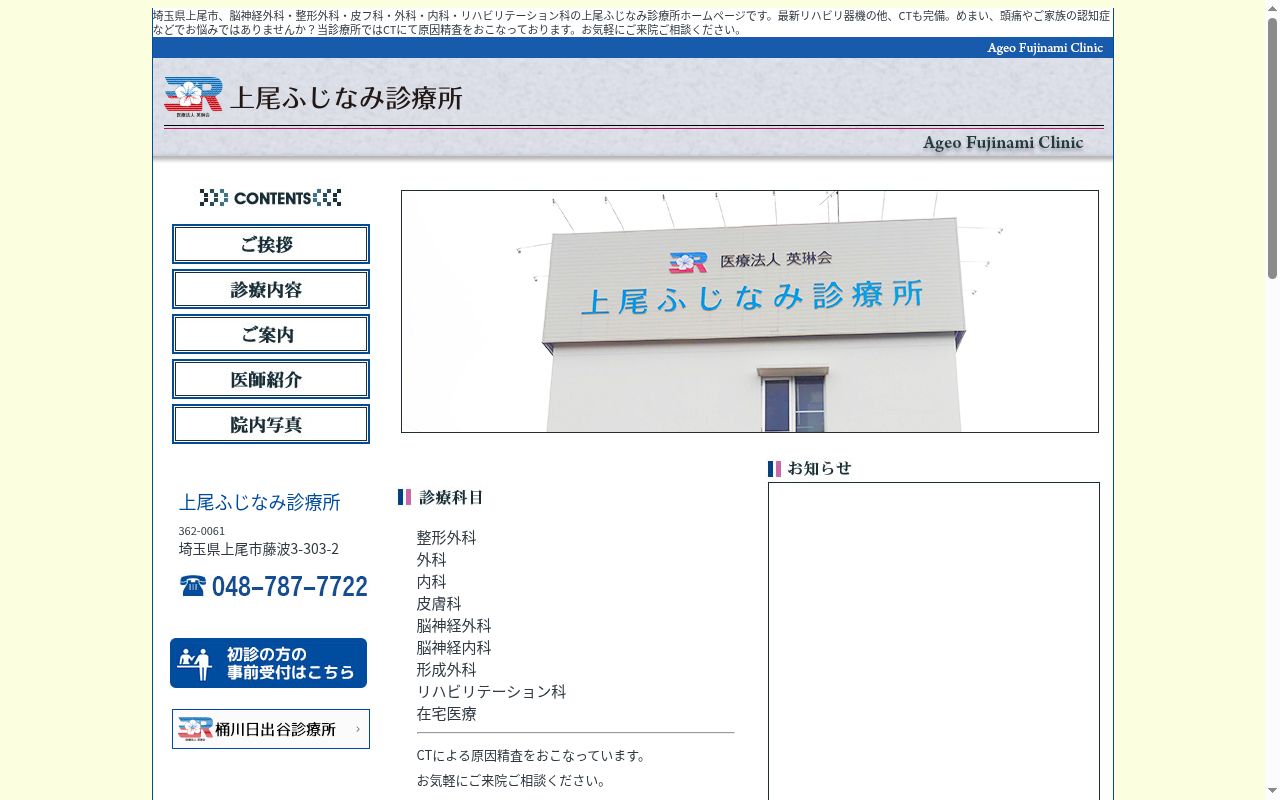Click inside the お知らせ news box
This screenshot has width=1280, height=800.
pos(934,641)
